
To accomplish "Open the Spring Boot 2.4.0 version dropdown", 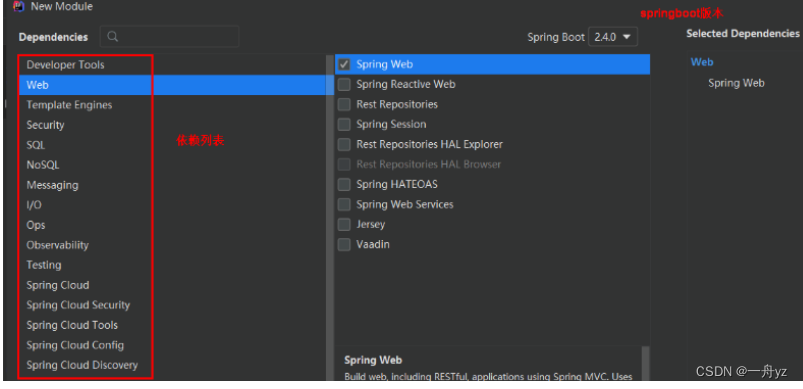I will 613,37.
